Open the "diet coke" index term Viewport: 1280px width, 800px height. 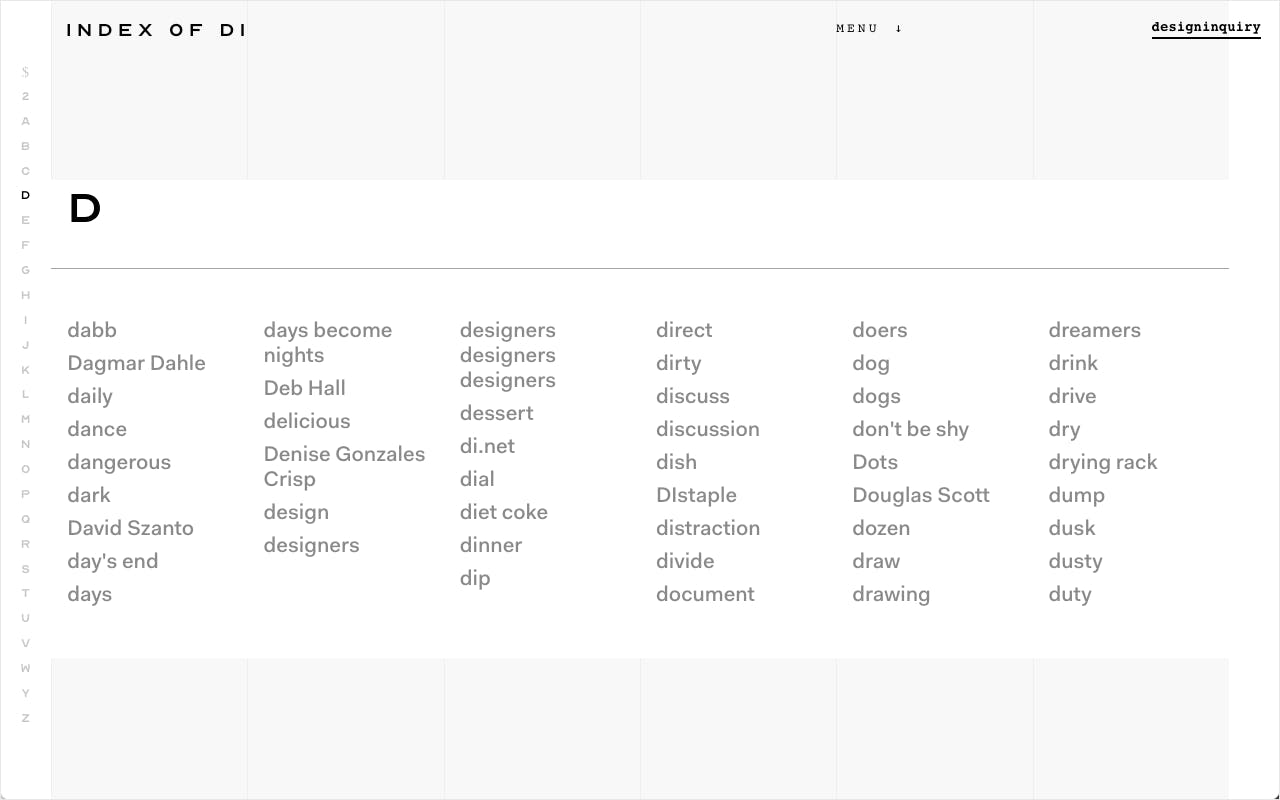(x=503, y=512)
